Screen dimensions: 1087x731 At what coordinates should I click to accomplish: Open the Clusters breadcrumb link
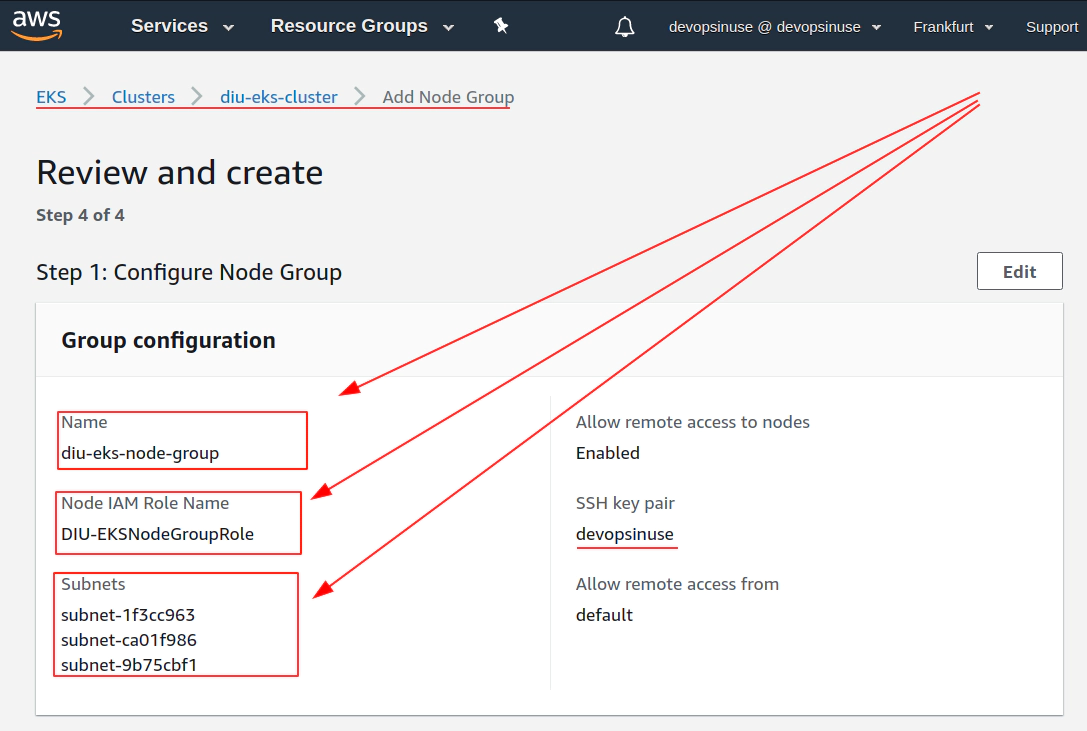pos(144,97)
